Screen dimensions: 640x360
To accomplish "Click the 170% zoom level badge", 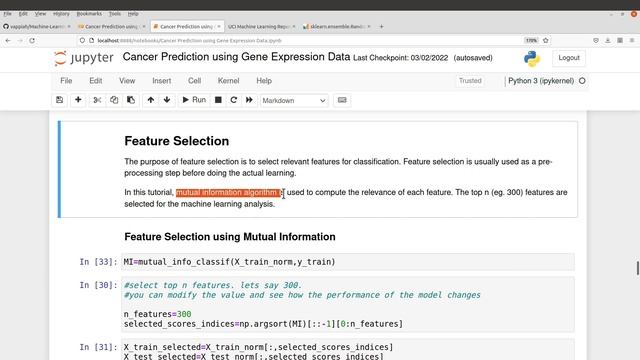I will point(531,40).
